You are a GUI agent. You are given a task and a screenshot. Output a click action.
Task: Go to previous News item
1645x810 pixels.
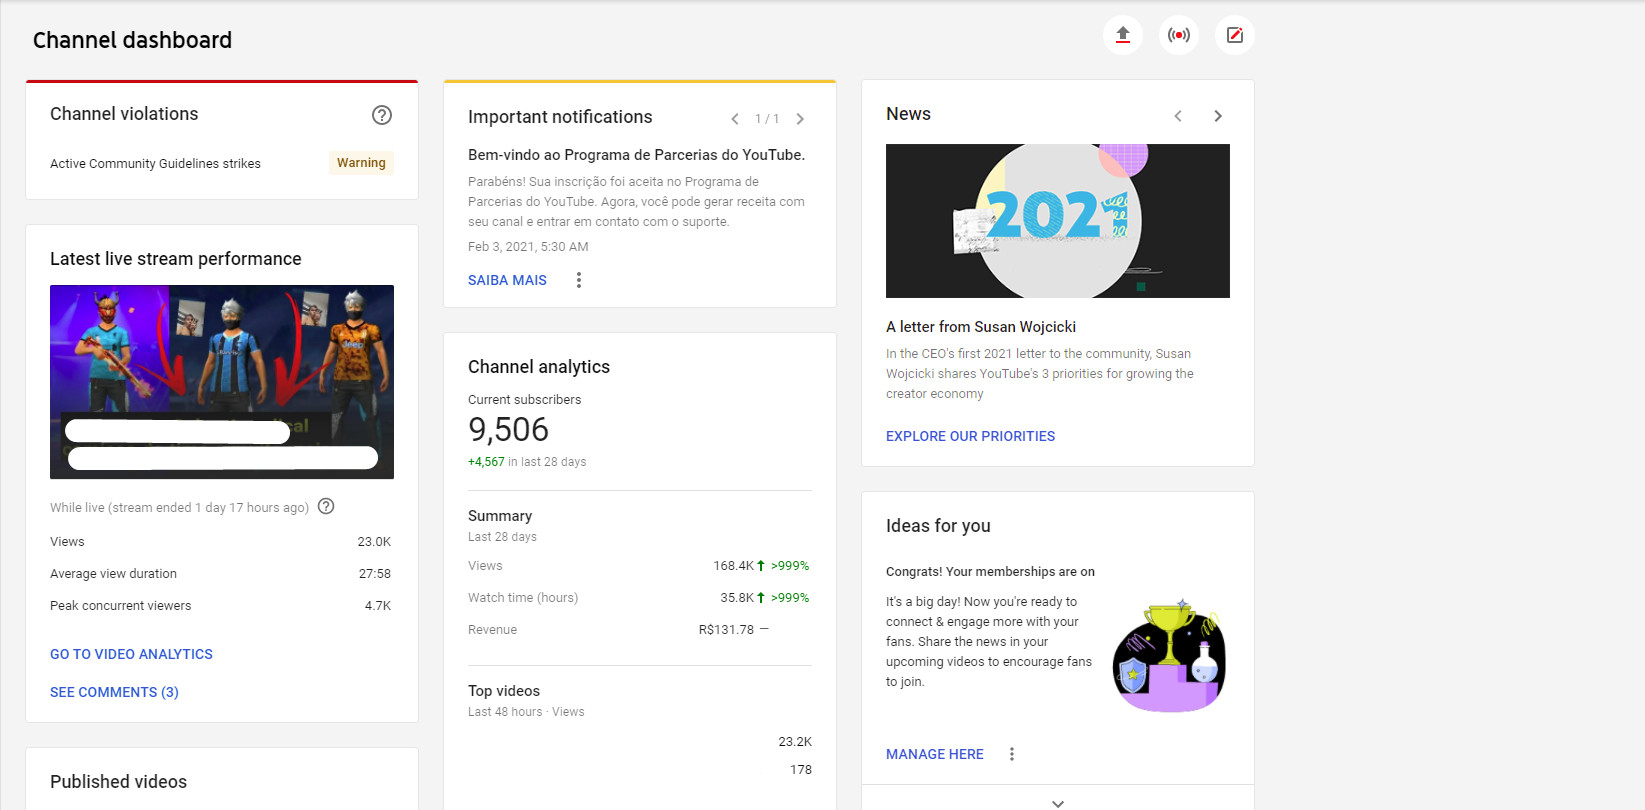click(1178, 116)
